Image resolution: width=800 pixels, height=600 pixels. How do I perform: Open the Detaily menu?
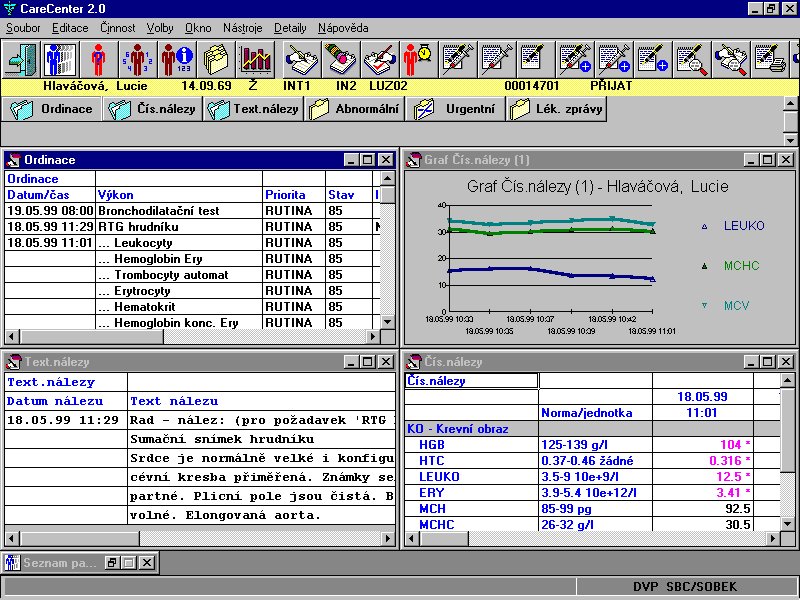[x=290, y=28]
